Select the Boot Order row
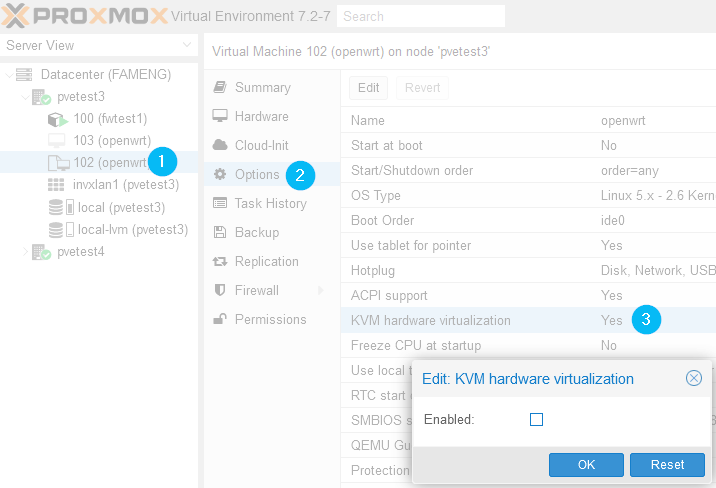The height and width of the screenshot is (488, 716). [528, 220]
